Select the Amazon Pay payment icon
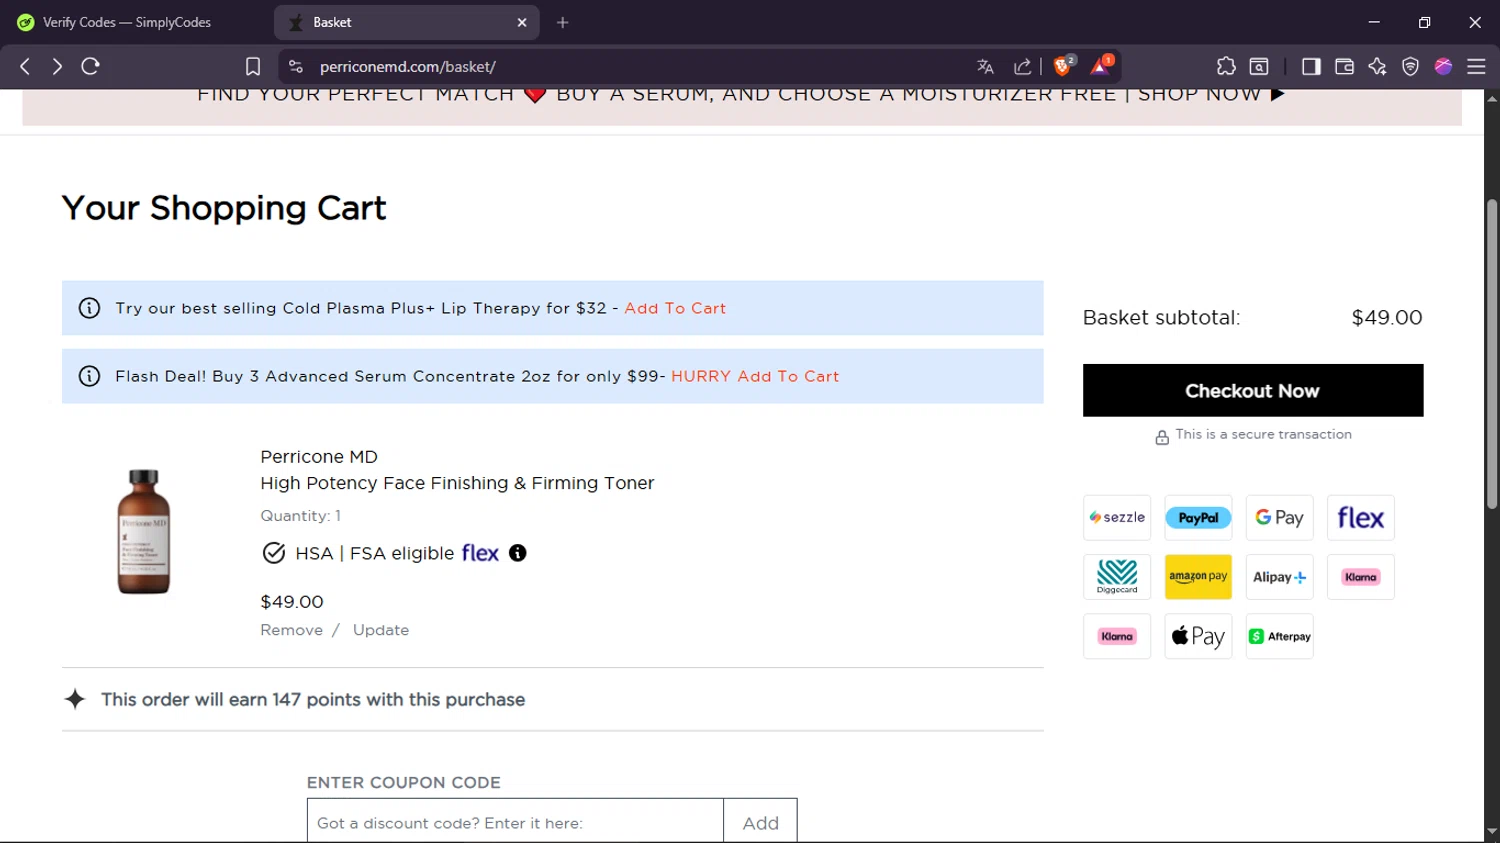The image size is (1500, 843). [x=1198, y=577]
